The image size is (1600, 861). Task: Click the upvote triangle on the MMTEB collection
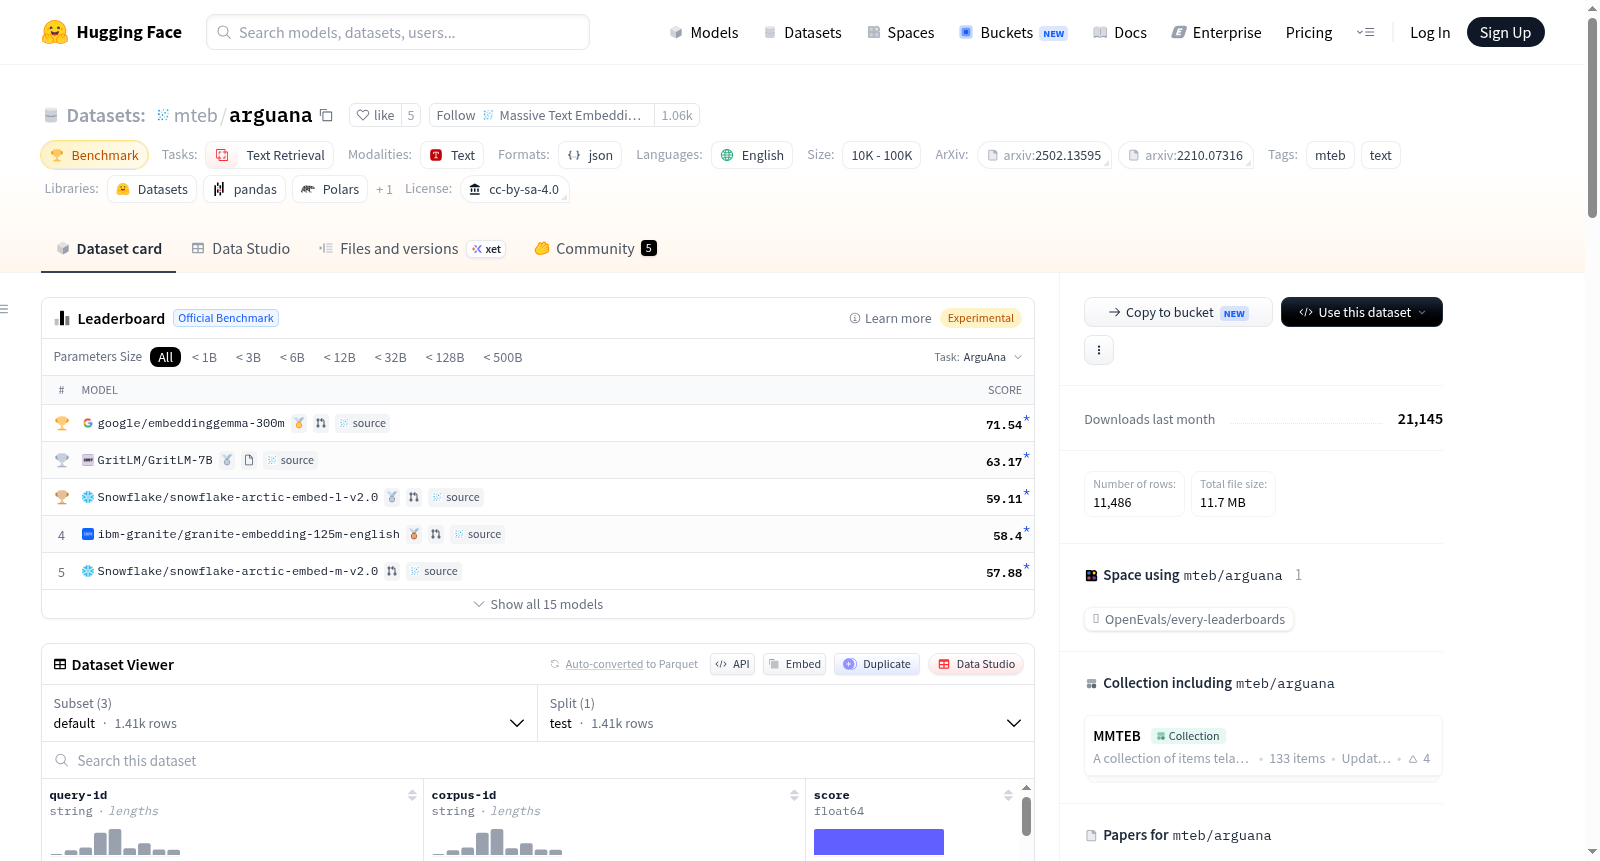click(x=1413, y=759)
